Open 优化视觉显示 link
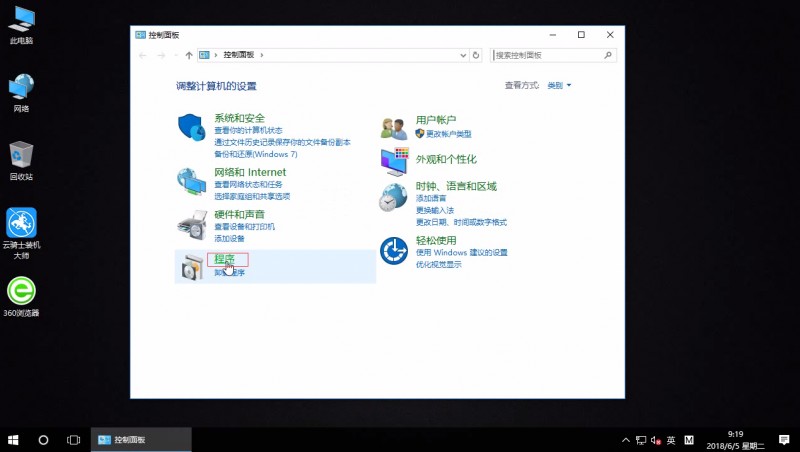The image size is (800, 452). click(438, 264)
